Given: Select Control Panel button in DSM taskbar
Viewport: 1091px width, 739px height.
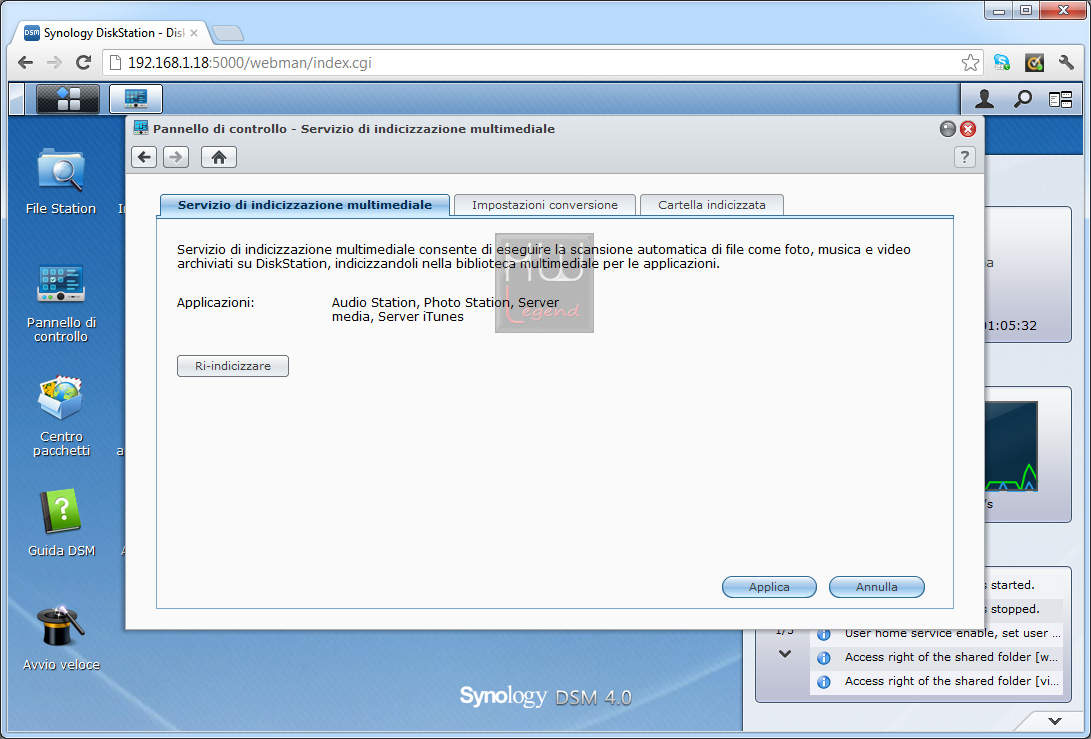Looking at the screenshot, I should pos(136,99).
